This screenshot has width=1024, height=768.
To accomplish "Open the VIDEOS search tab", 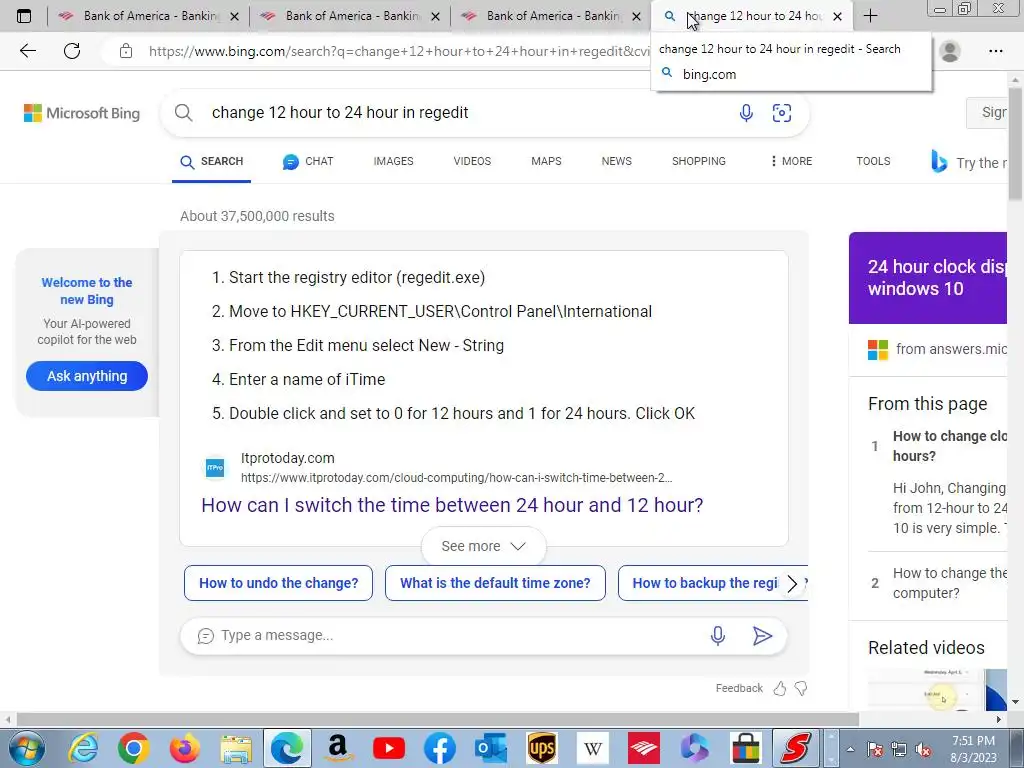I will click(472, 161).
